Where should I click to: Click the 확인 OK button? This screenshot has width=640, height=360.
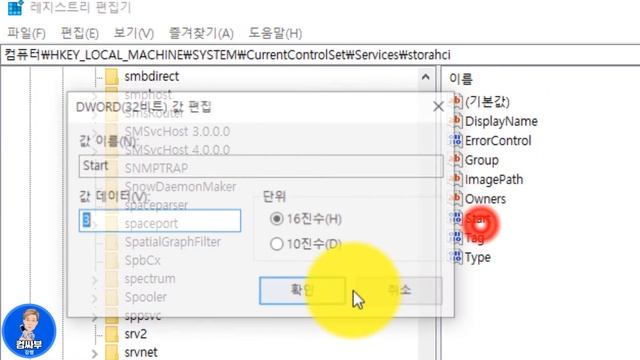[302, 290]
